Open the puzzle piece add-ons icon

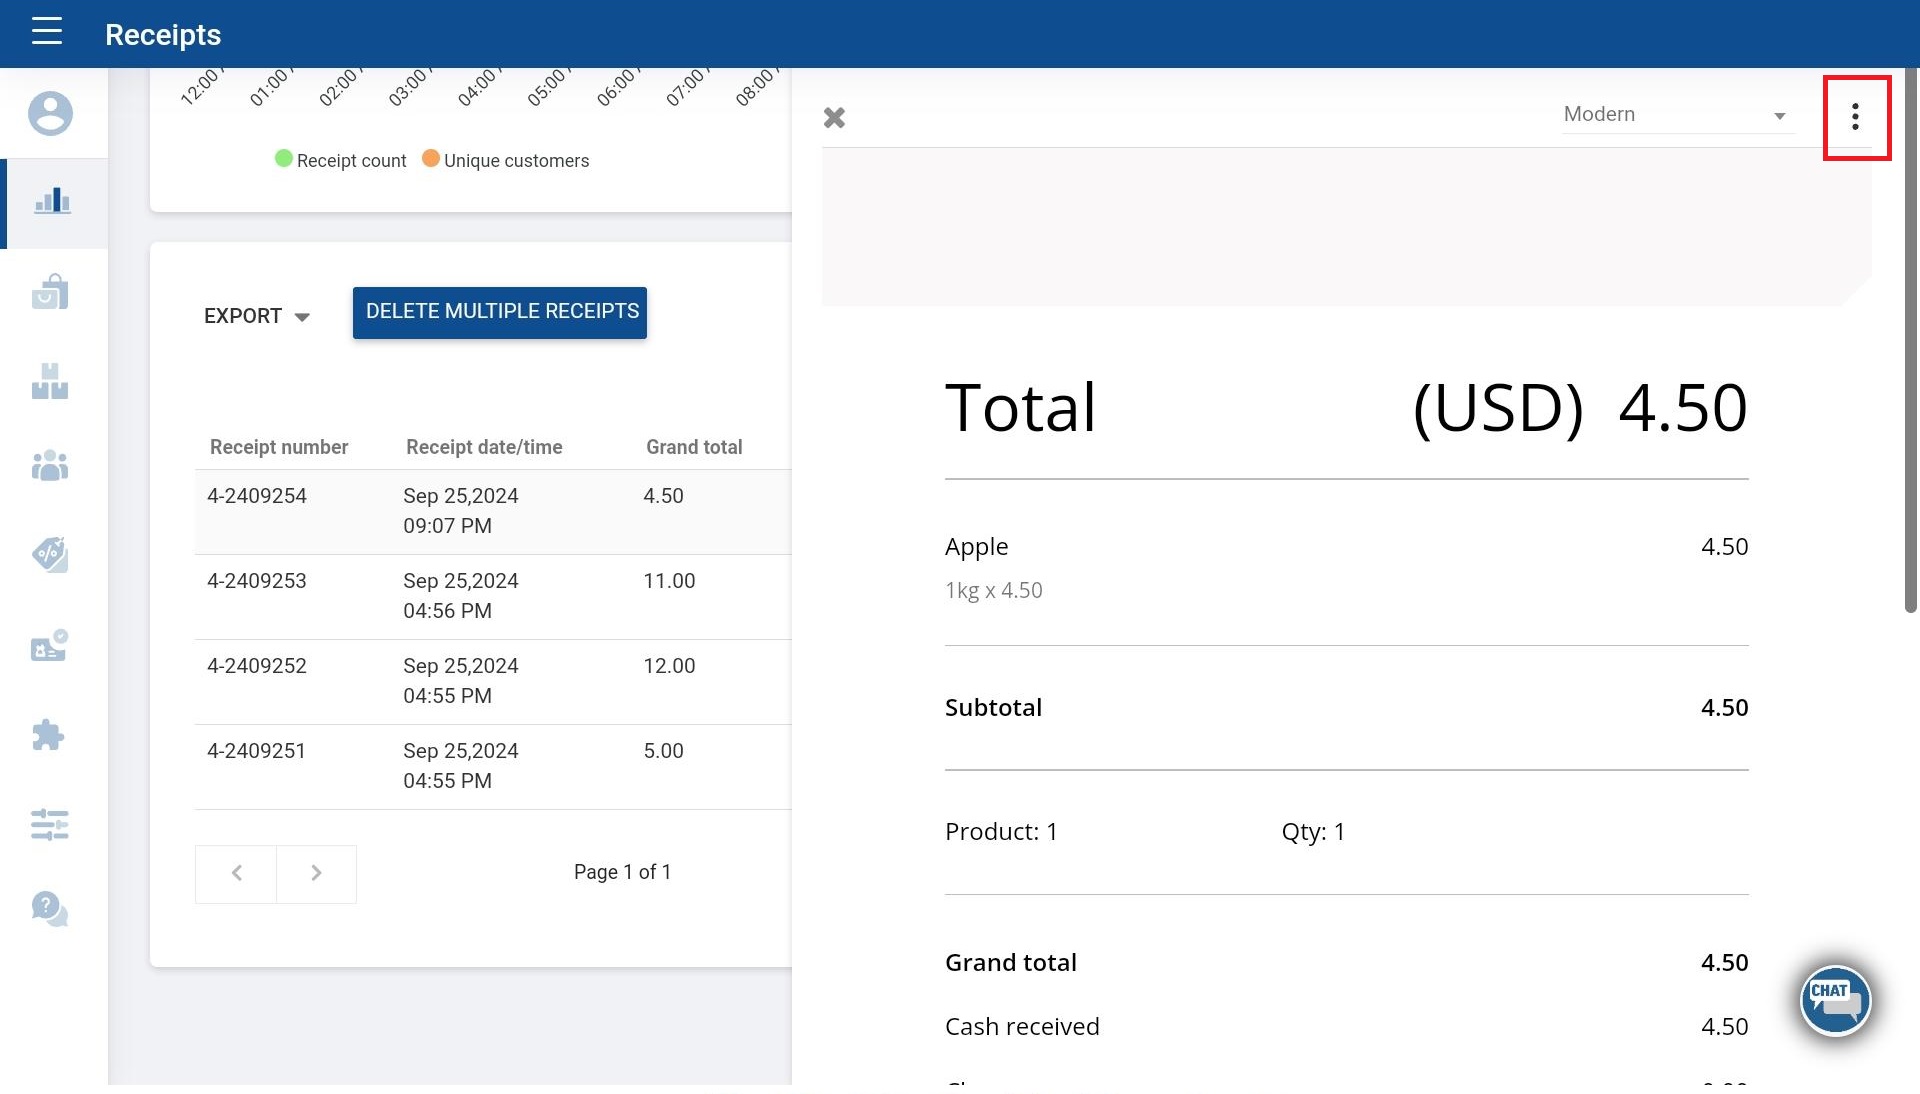48,735
